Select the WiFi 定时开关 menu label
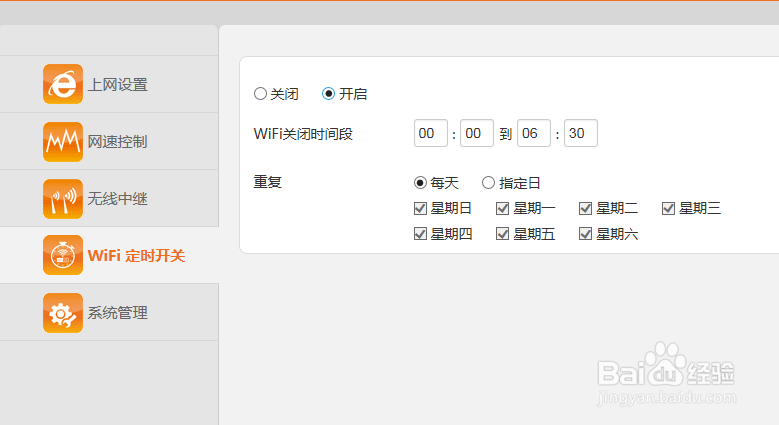Image resolution: width=779 pixels, height=425 pixels. tap(137, 255)
